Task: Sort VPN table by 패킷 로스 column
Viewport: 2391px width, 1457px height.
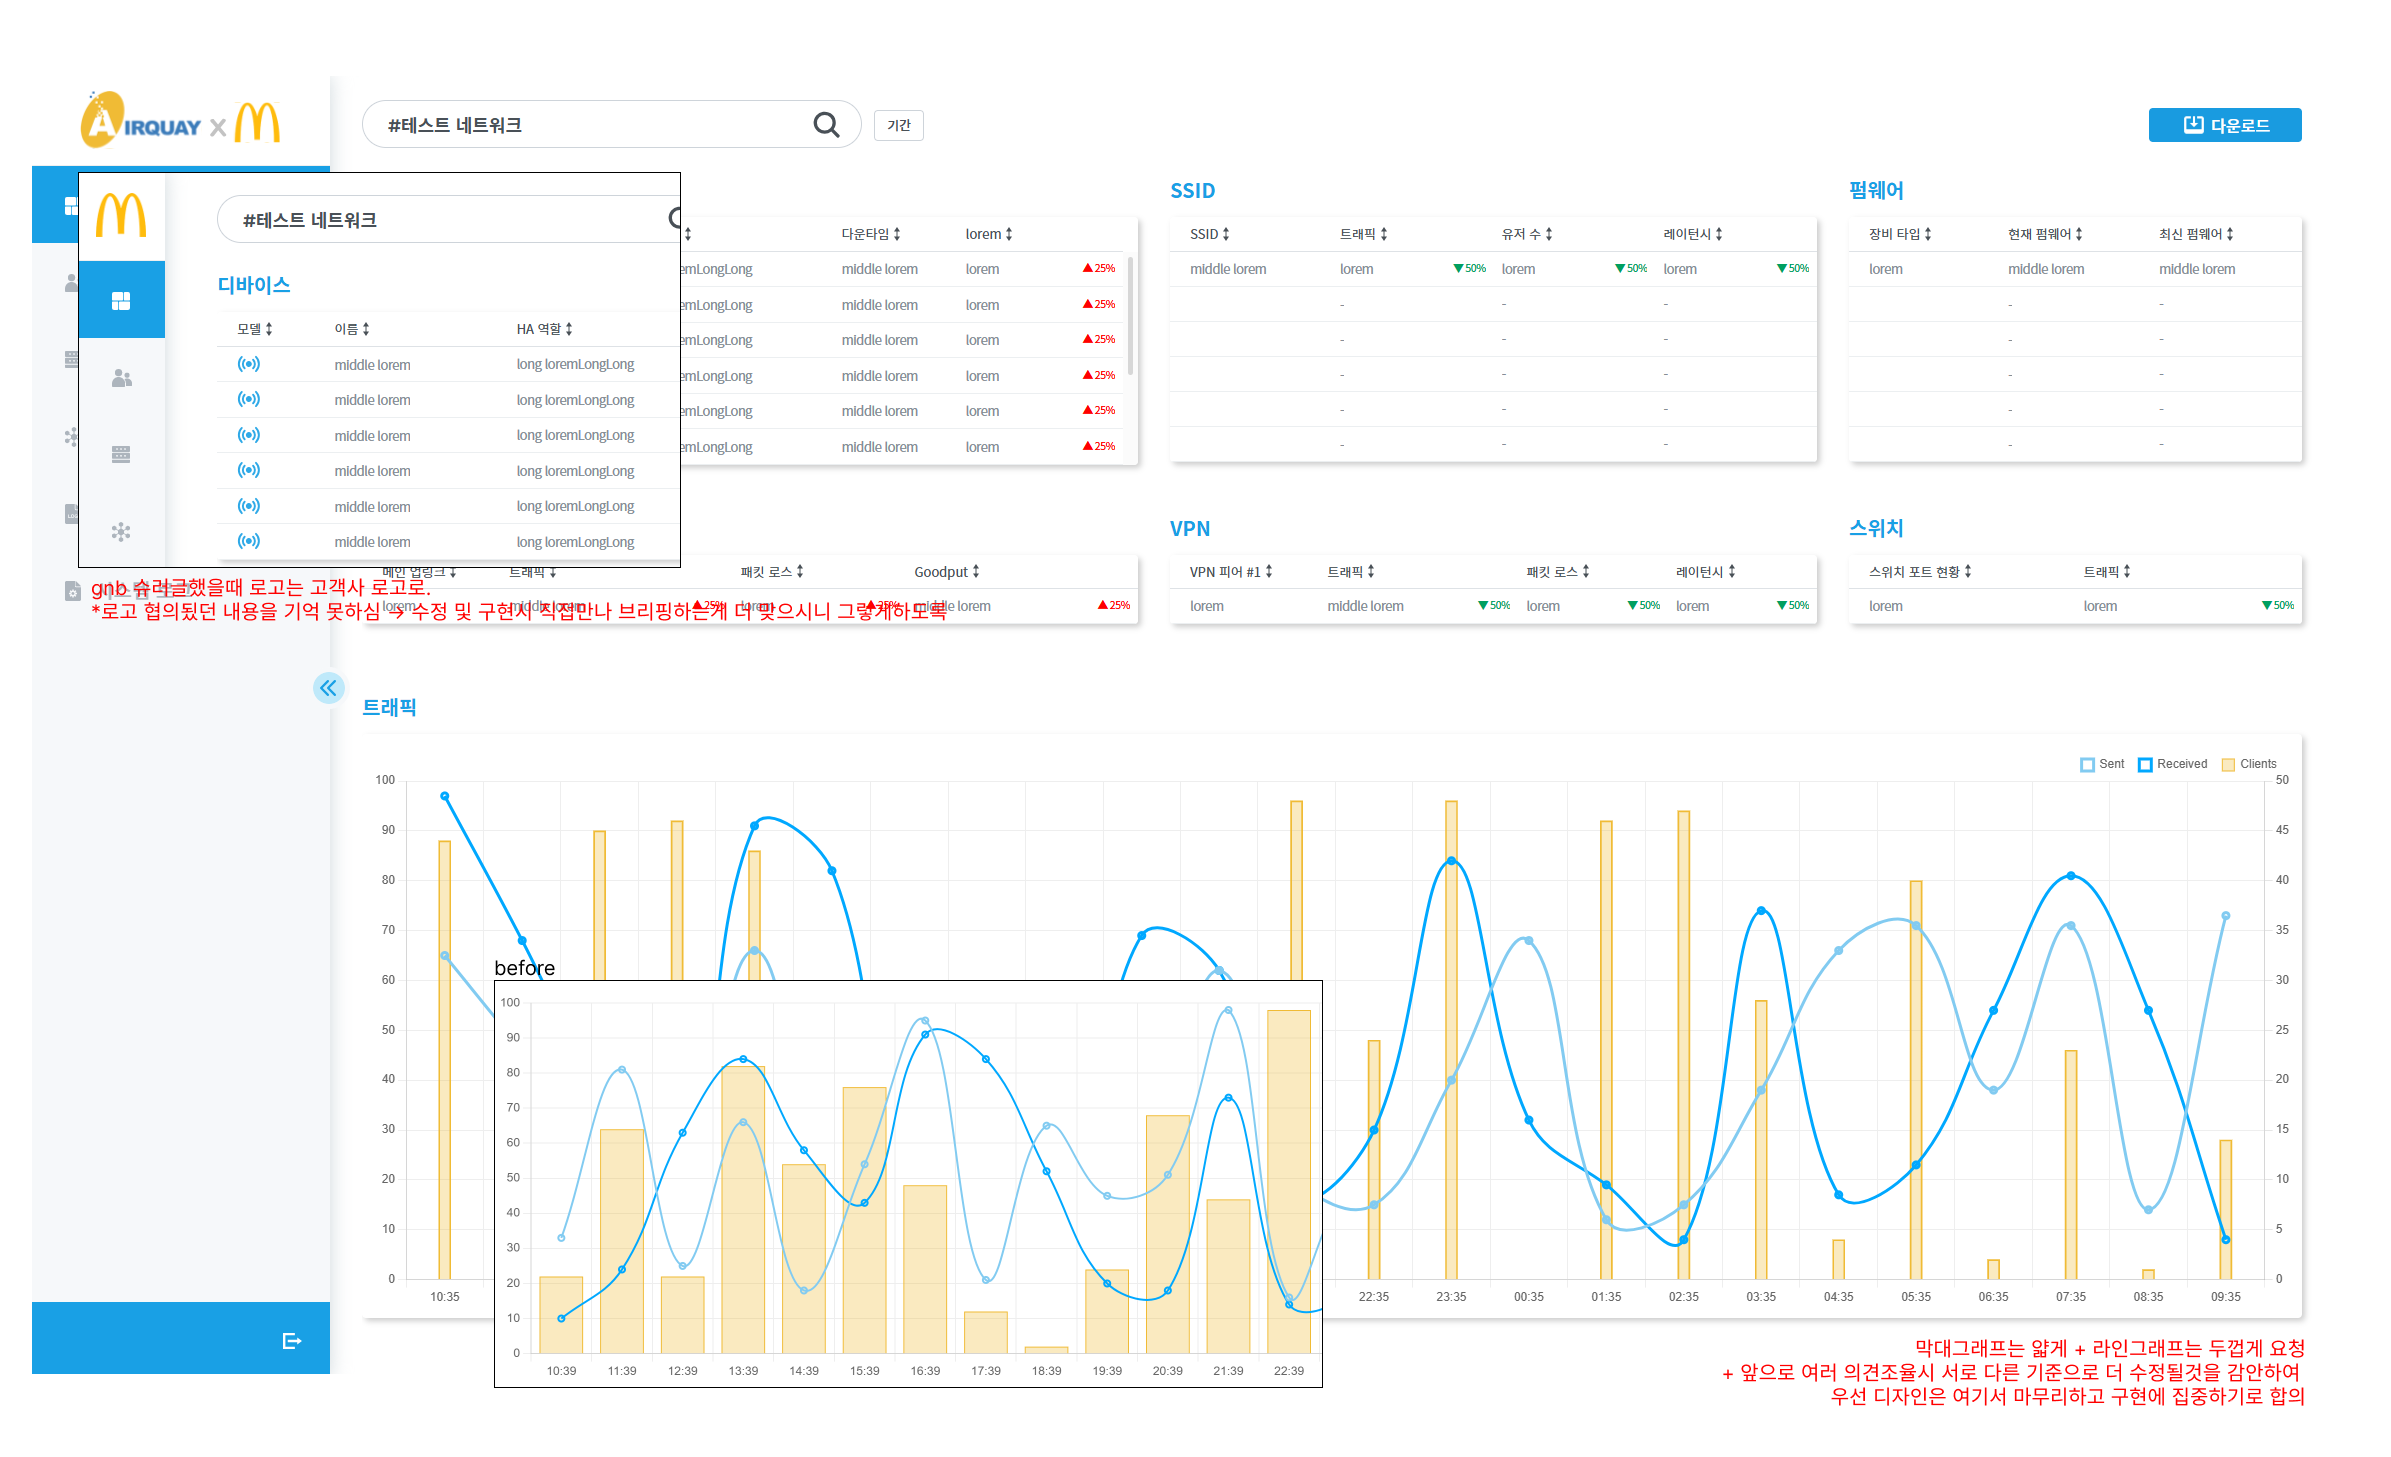Action: (x=1557, y=572)
